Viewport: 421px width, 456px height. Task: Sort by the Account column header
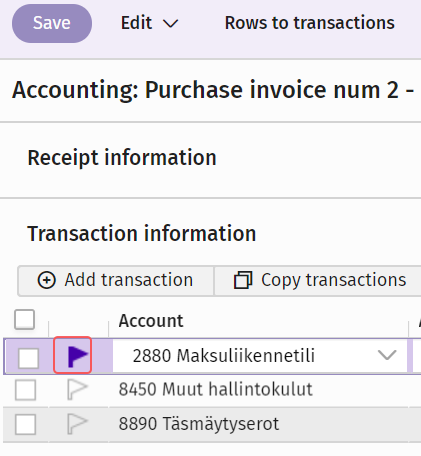tap(151, 321)
